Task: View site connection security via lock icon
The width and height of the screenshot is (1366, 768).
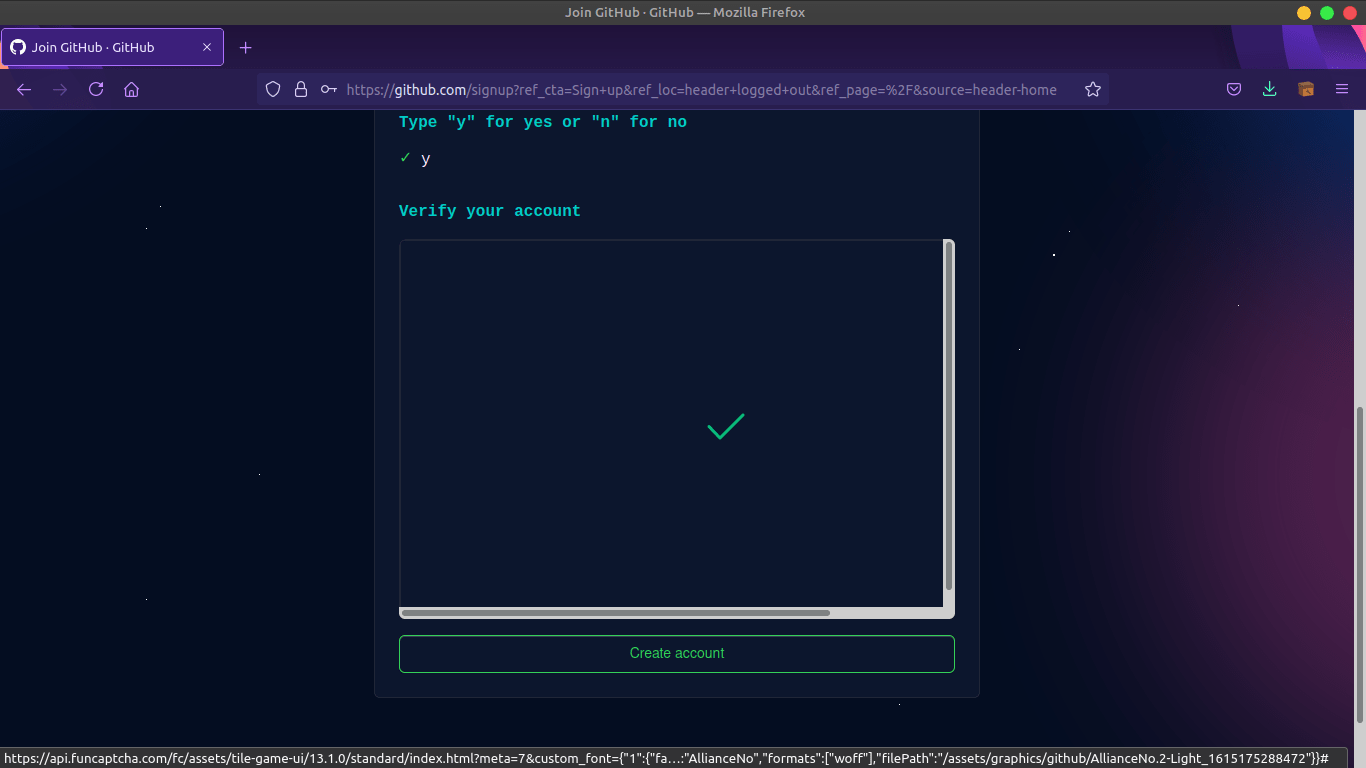Action: (x=300, y=89)
